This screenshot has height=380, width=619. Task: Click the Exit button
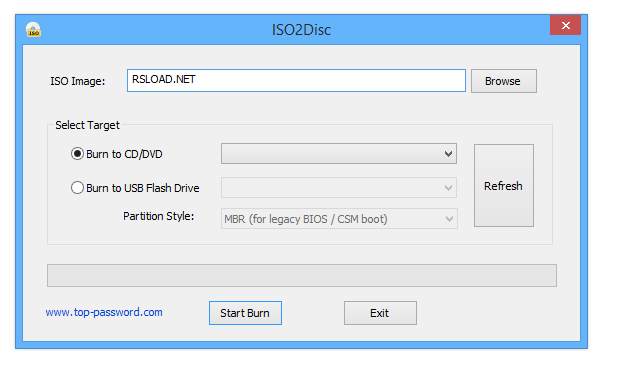380,313
